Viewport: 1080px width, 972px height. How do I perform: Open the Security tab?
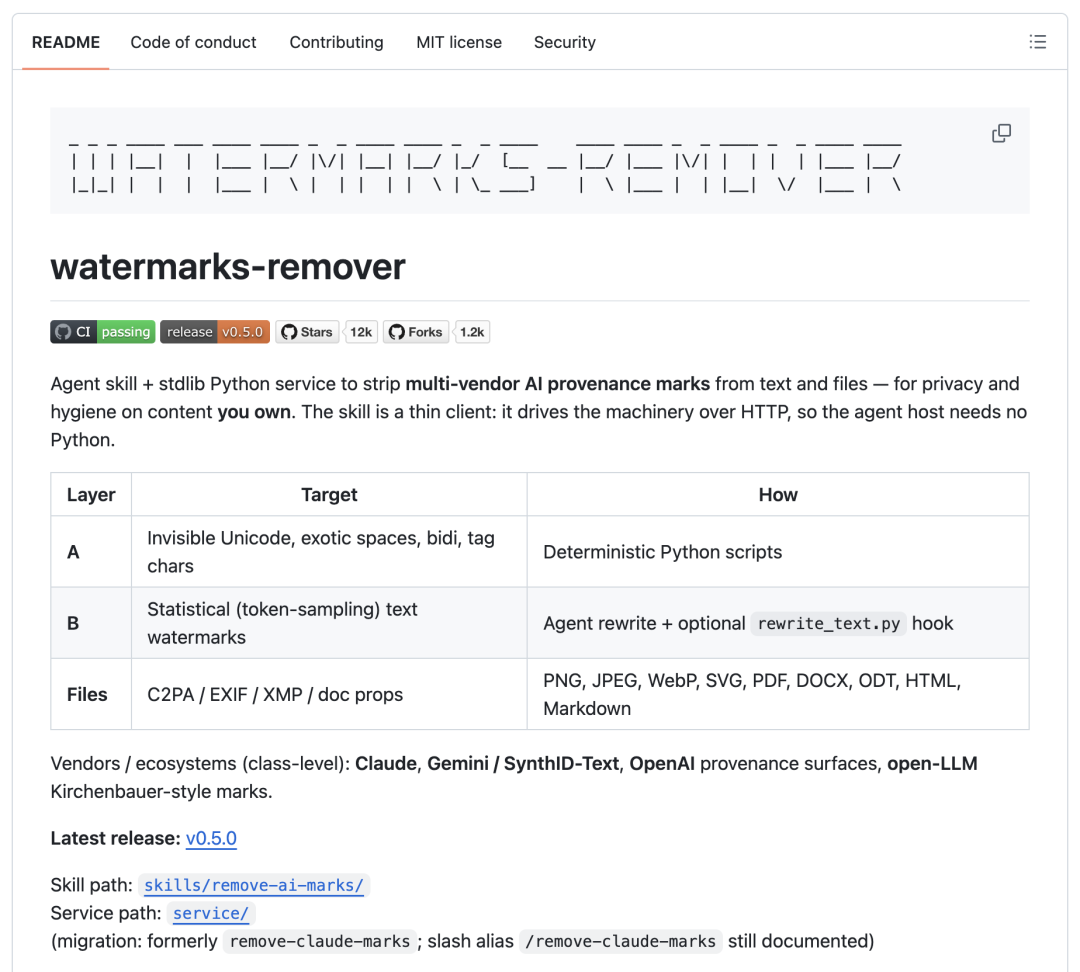pos(564,42)
